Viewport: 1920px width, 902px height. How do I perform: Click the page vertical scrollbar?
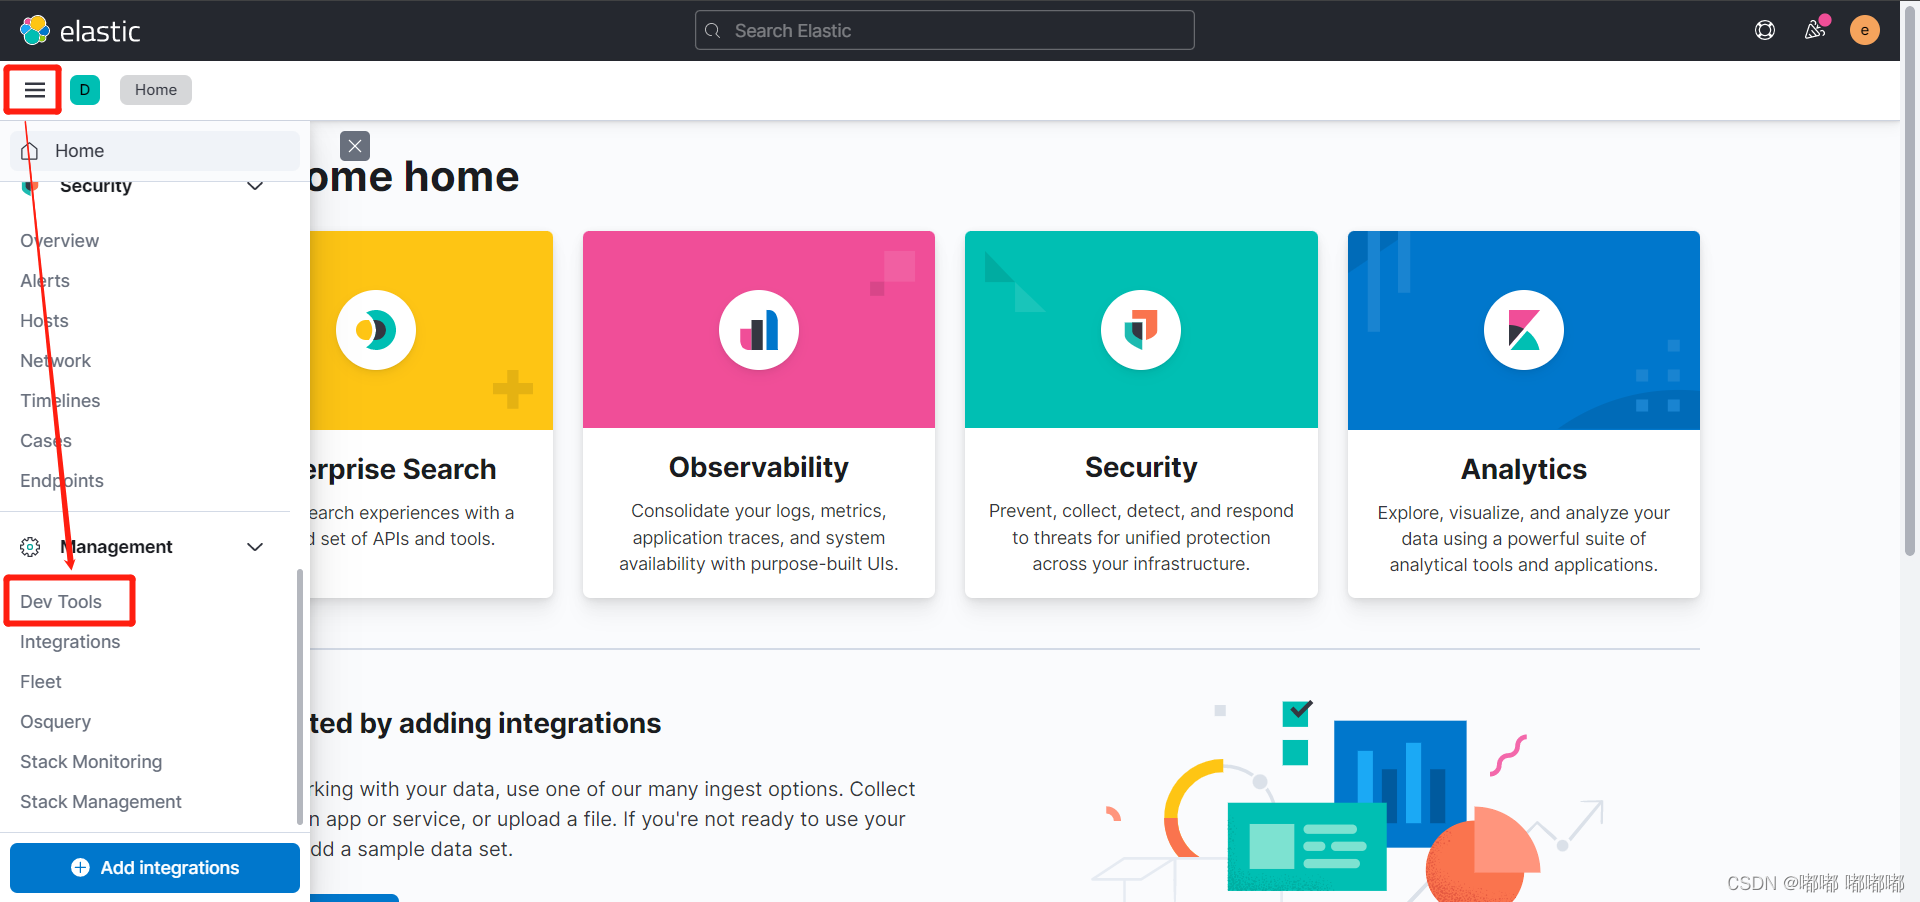point(1910,280)
